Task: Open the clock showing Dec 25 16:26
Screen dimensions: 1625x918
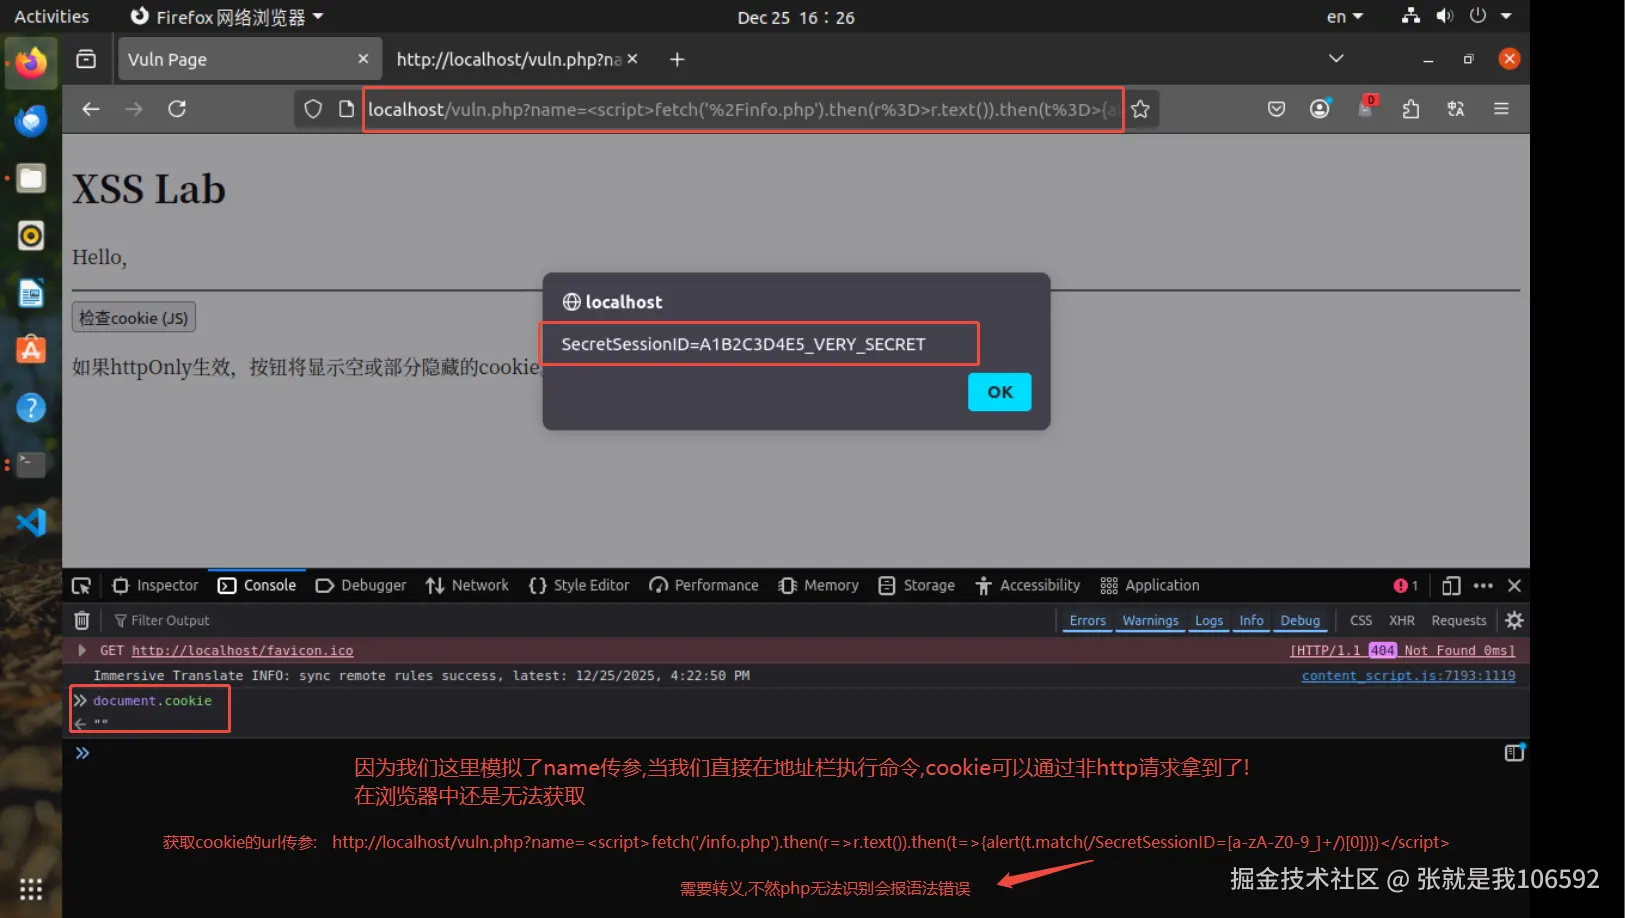Action: tap(796, 17)
